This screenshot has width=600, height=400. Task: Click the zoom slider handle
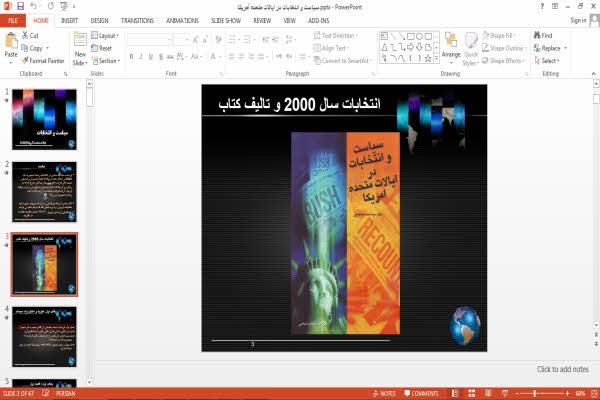(x=535, y=393)
